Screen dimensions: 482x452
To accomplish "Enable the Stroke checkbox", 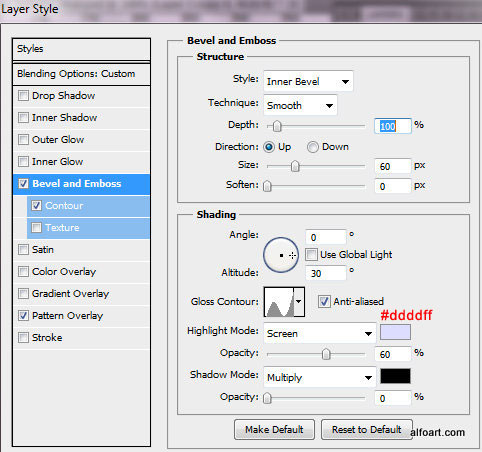I will point(23,338).
